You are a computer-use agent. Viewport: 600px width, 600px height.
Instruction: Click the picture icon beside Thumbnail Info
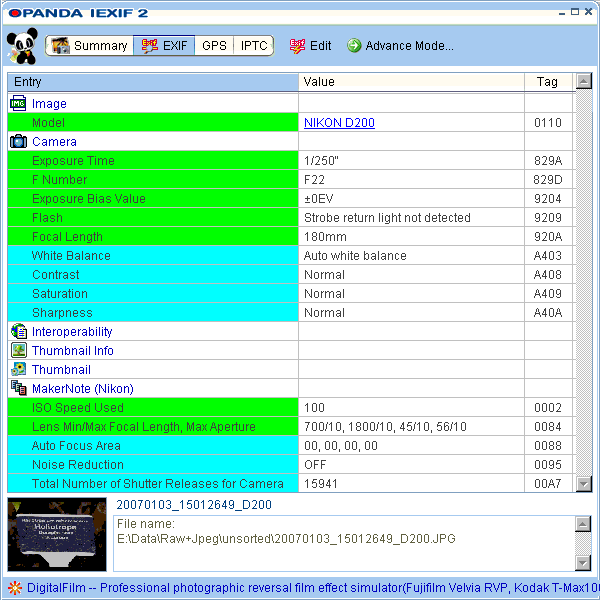click(x=19, y=350)
